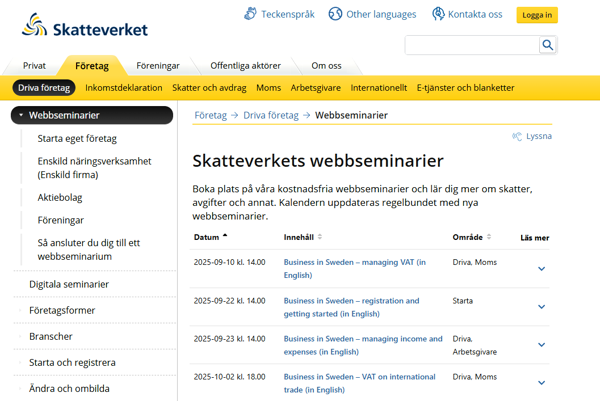
Task: Click the search magnifier icon
Action: coord(547,45)
